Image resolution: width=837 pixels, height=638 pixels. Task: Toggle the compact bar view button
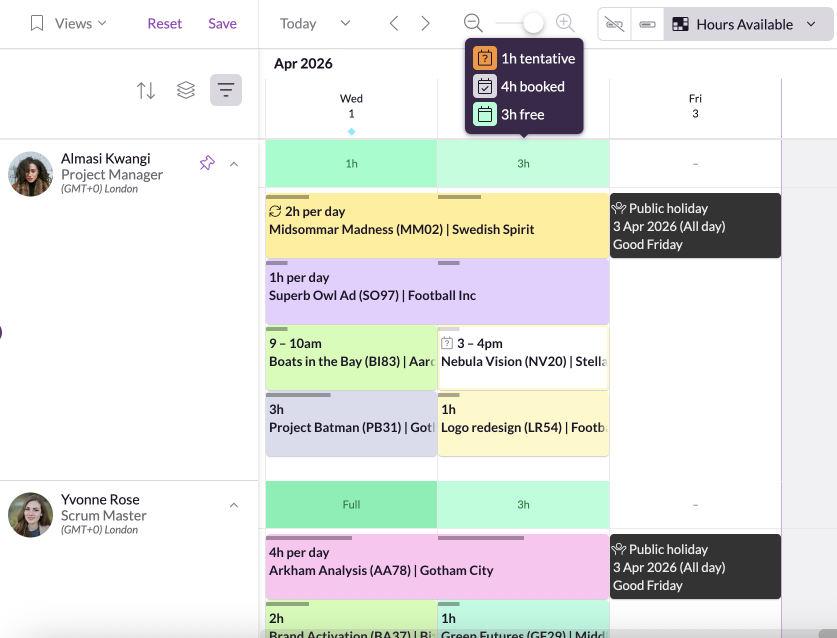click(x=647, y=24)
